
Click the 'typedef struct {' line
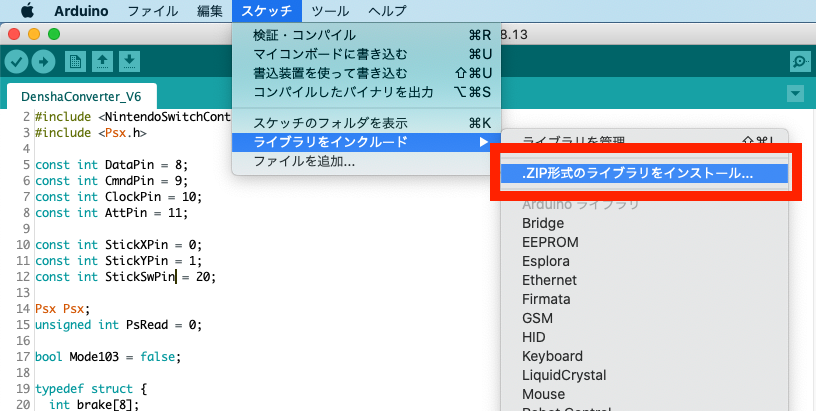(91, 389)
